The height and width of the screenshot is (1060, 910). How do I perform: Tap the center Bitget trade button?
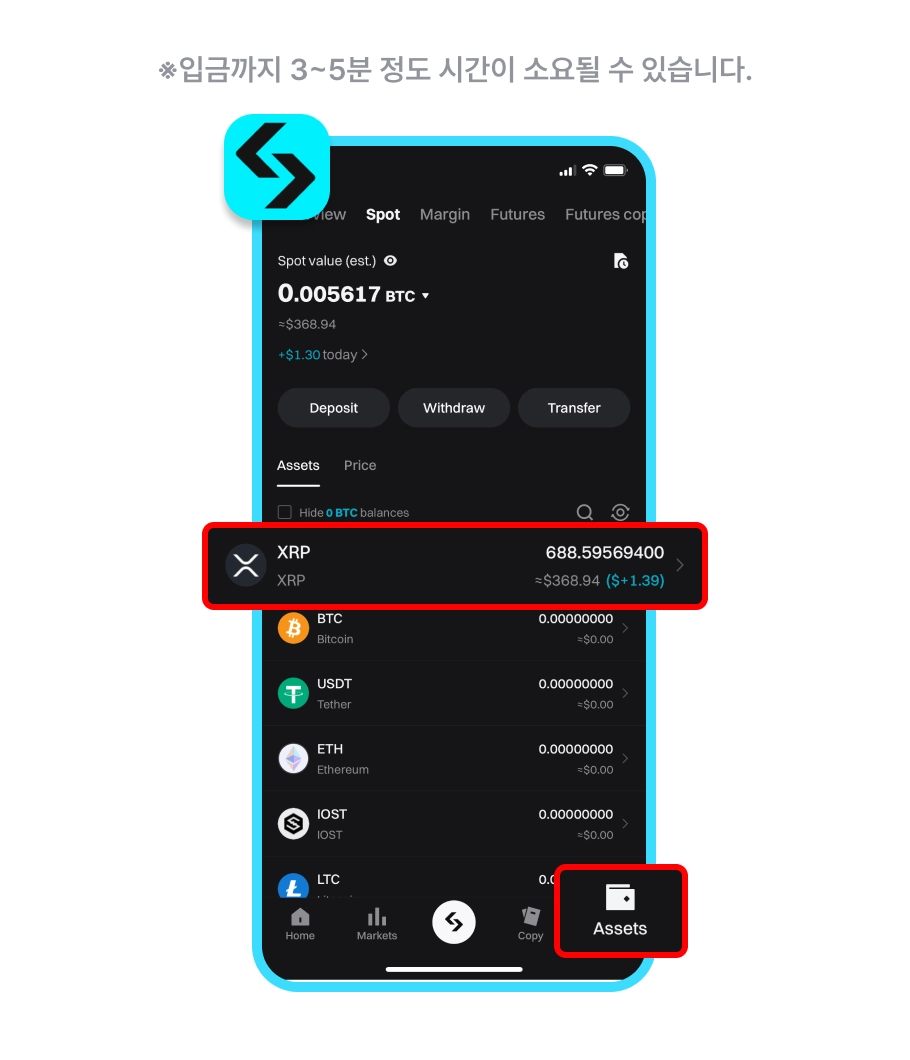pyautogui.click(x=454, y=922)
